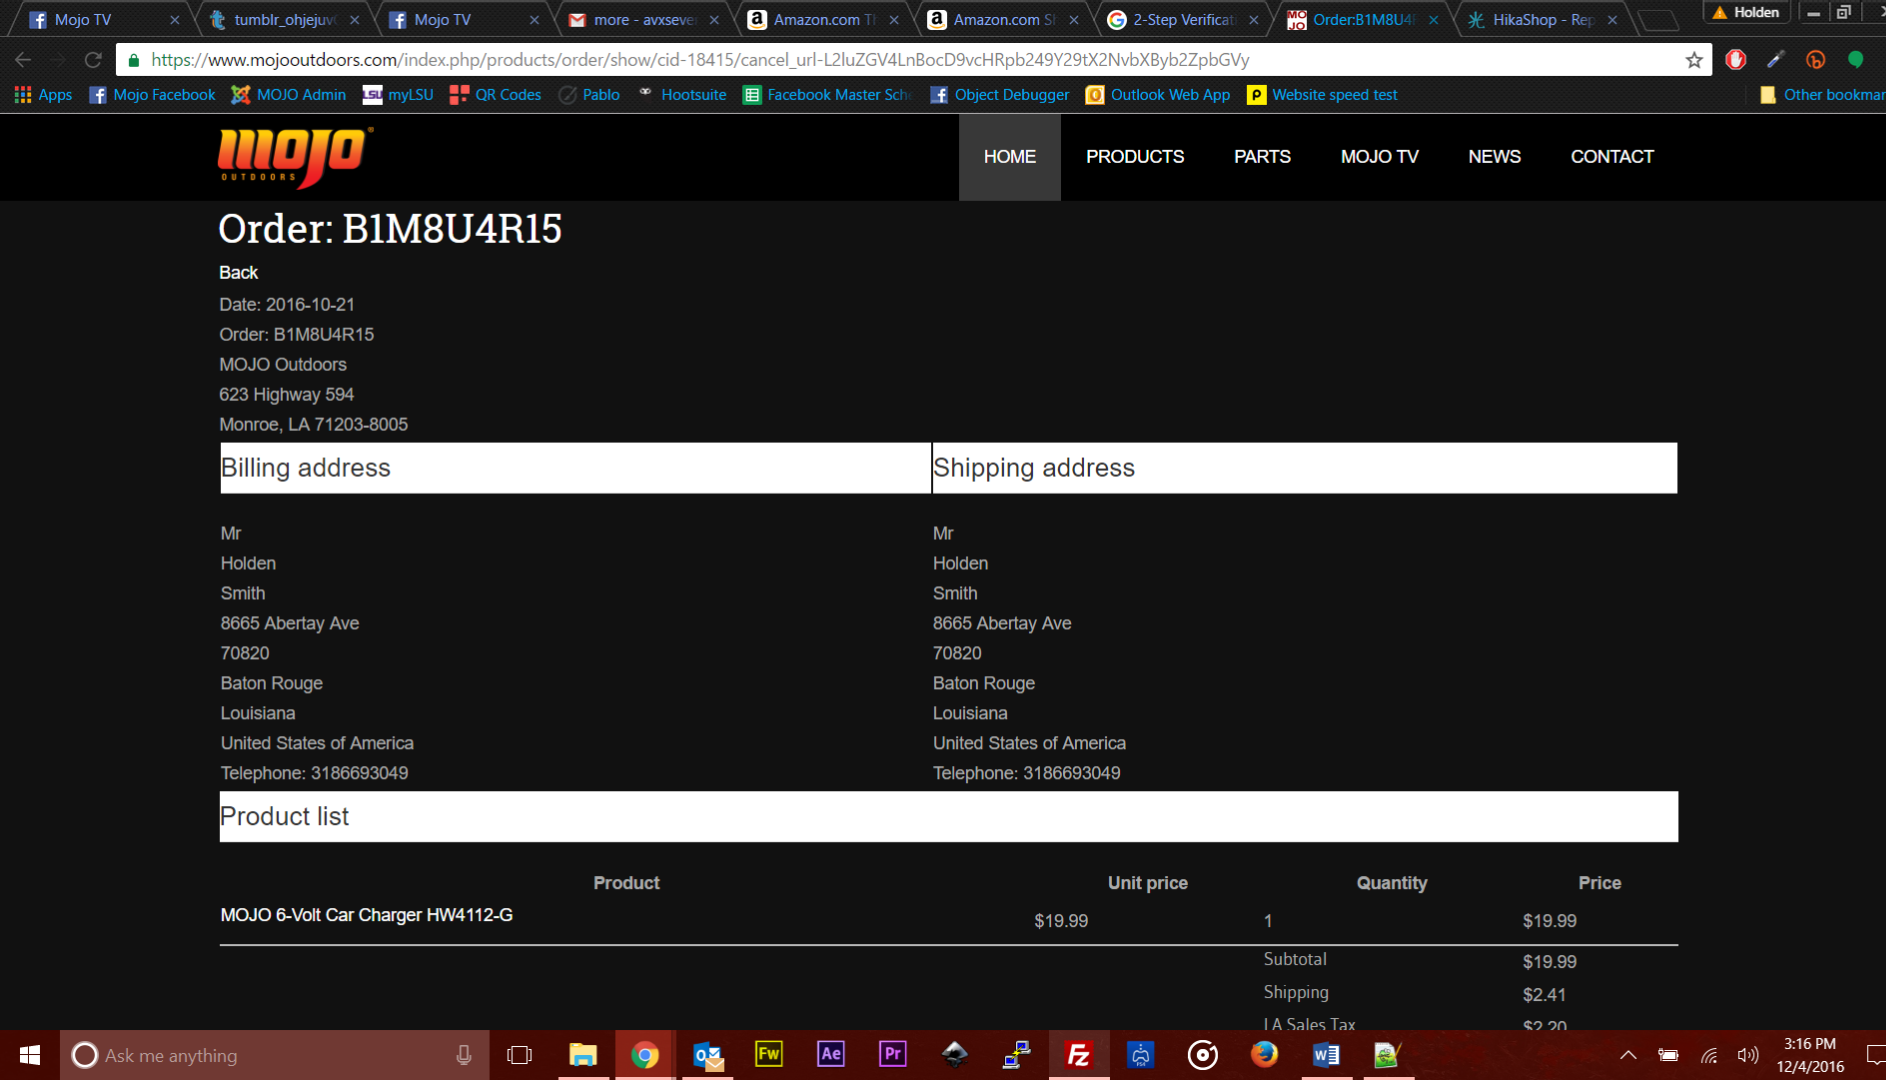Click the battery icon in system tray
This screenshot has width=1886, height=1080.
click(x=1668, y=1055)
